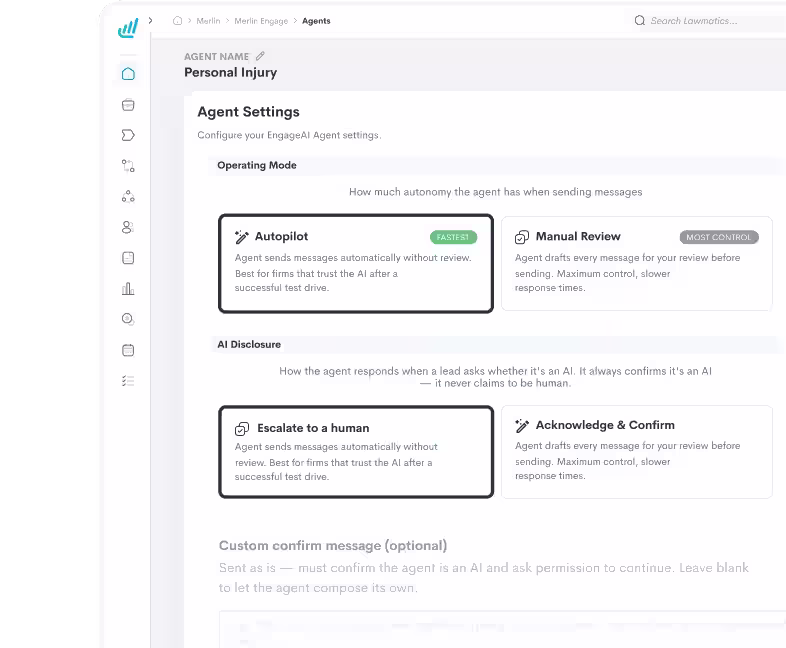Choose the Escalate to a human option
Viewport: 786px width, 648px height.
coord(356,452)
